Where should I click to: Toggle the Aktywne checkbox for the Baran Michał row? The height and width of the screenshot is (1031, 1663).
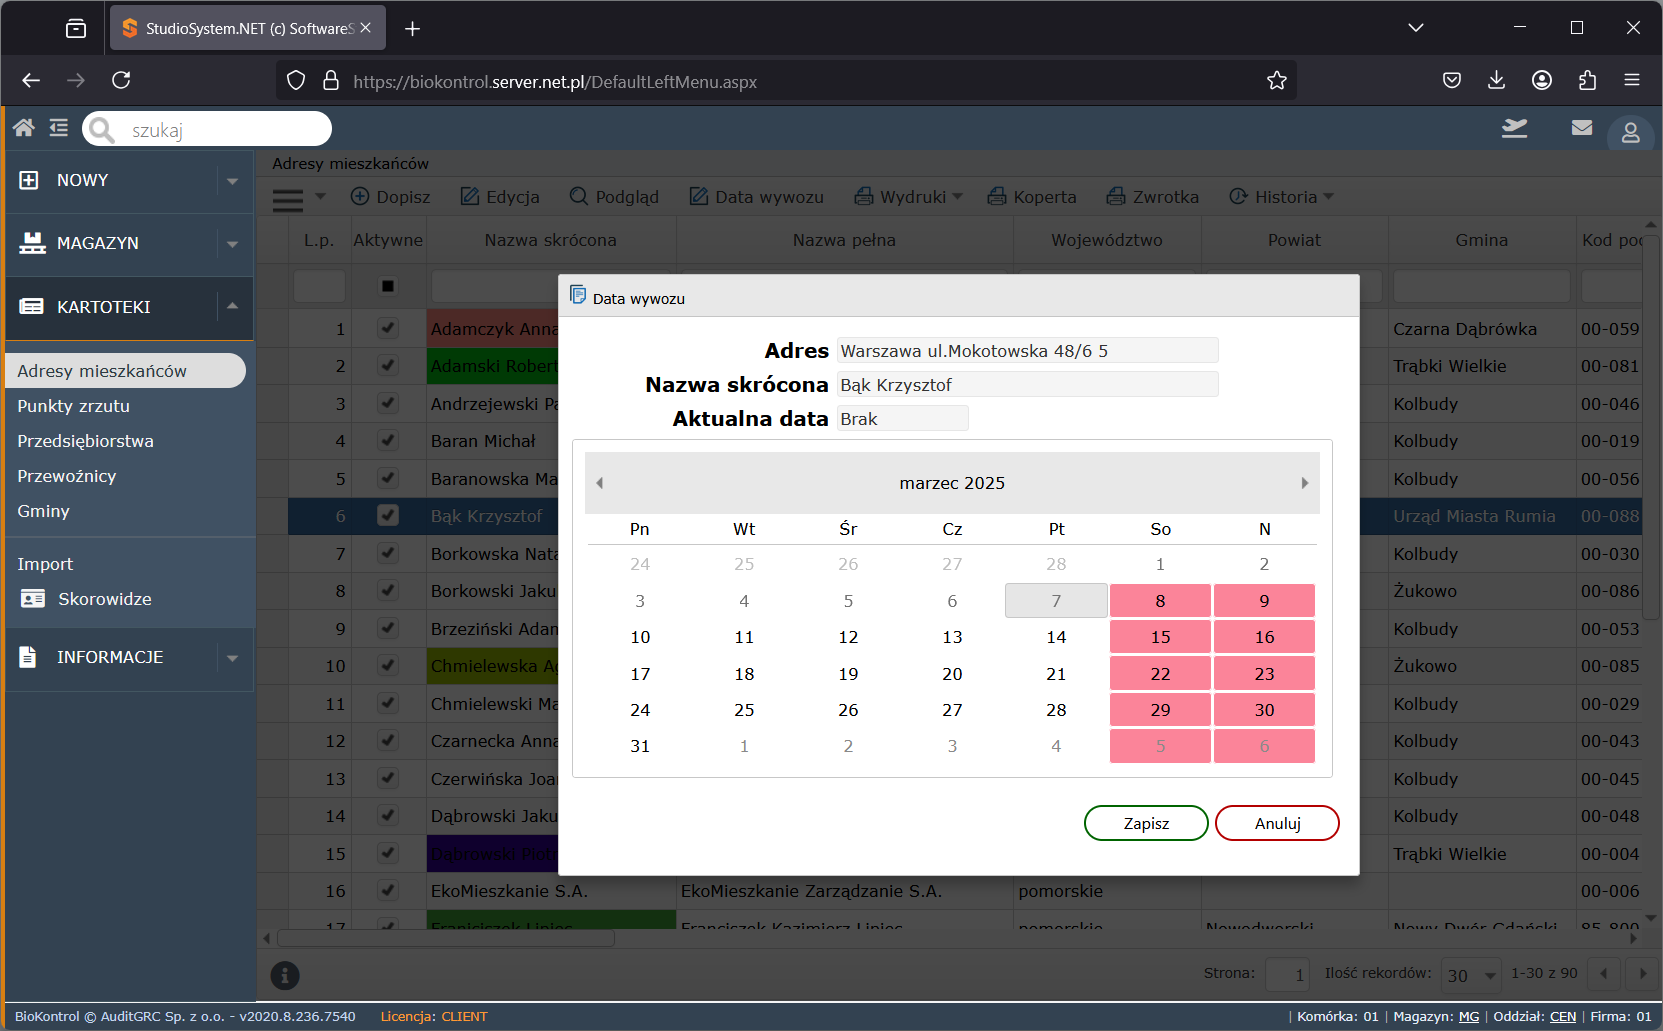tap(388, 441)
